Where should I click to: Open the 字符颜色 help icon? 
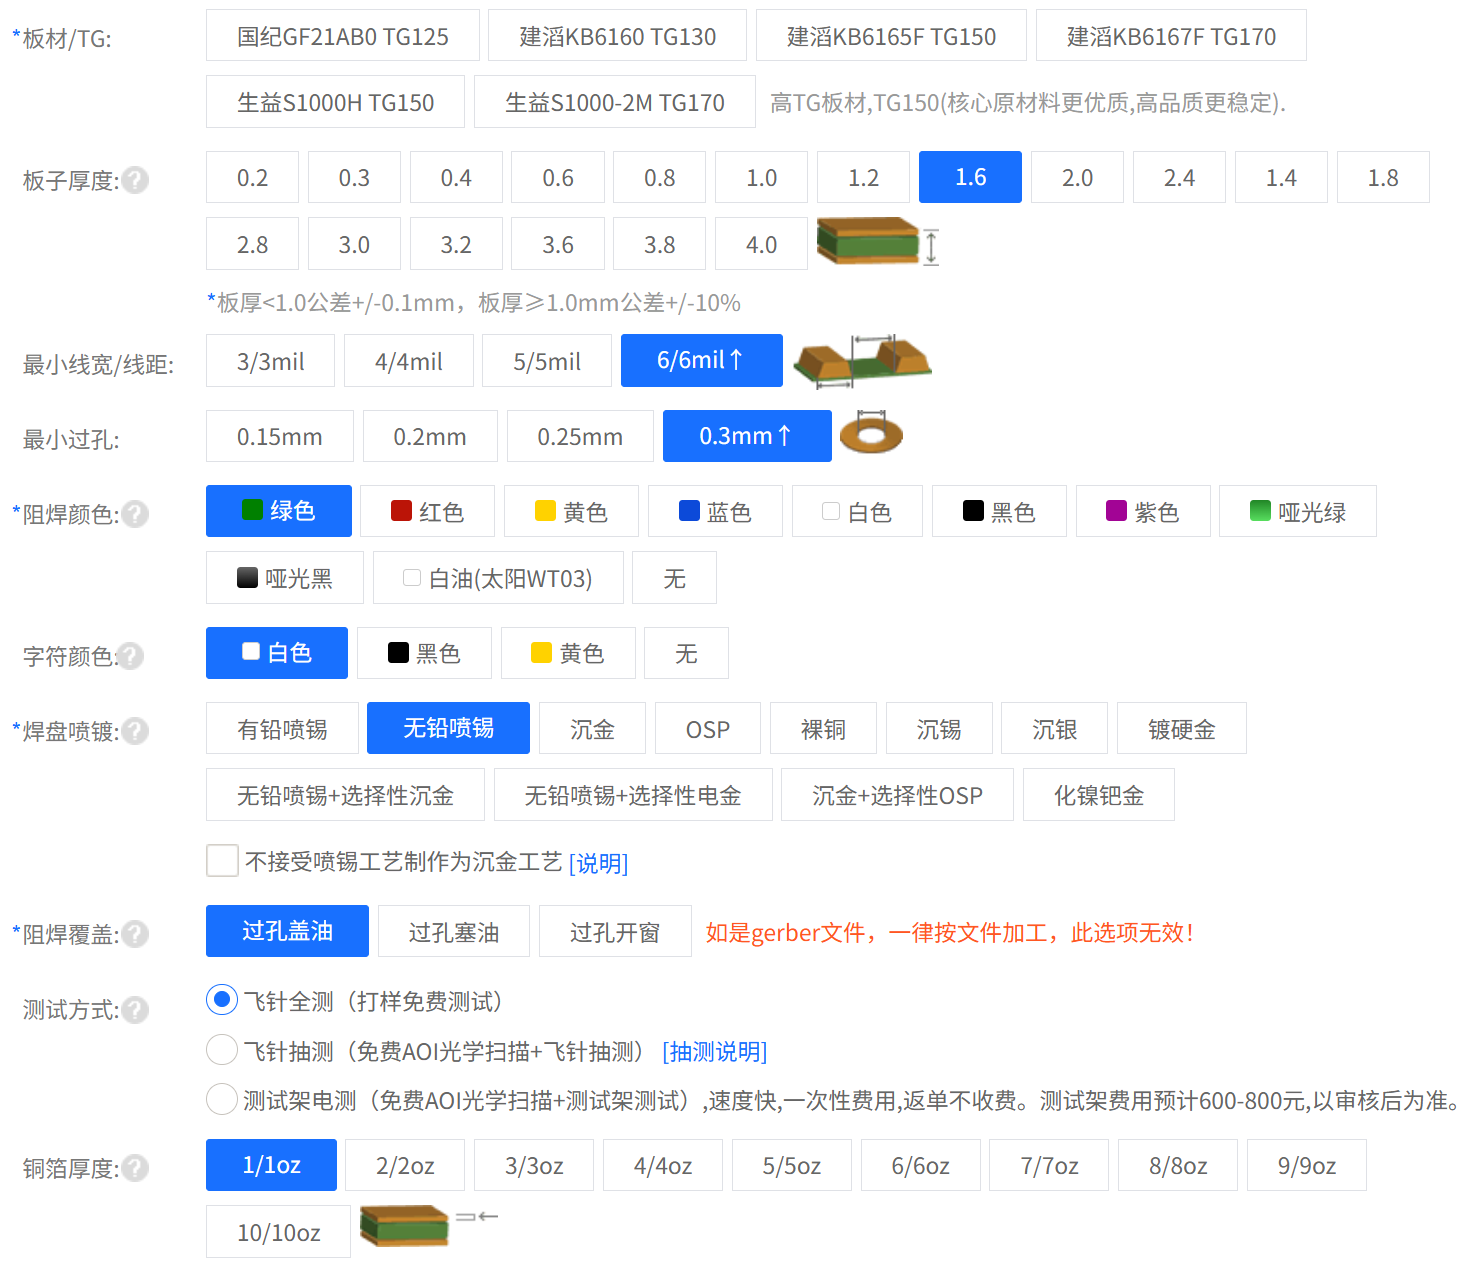coord(130,655)
